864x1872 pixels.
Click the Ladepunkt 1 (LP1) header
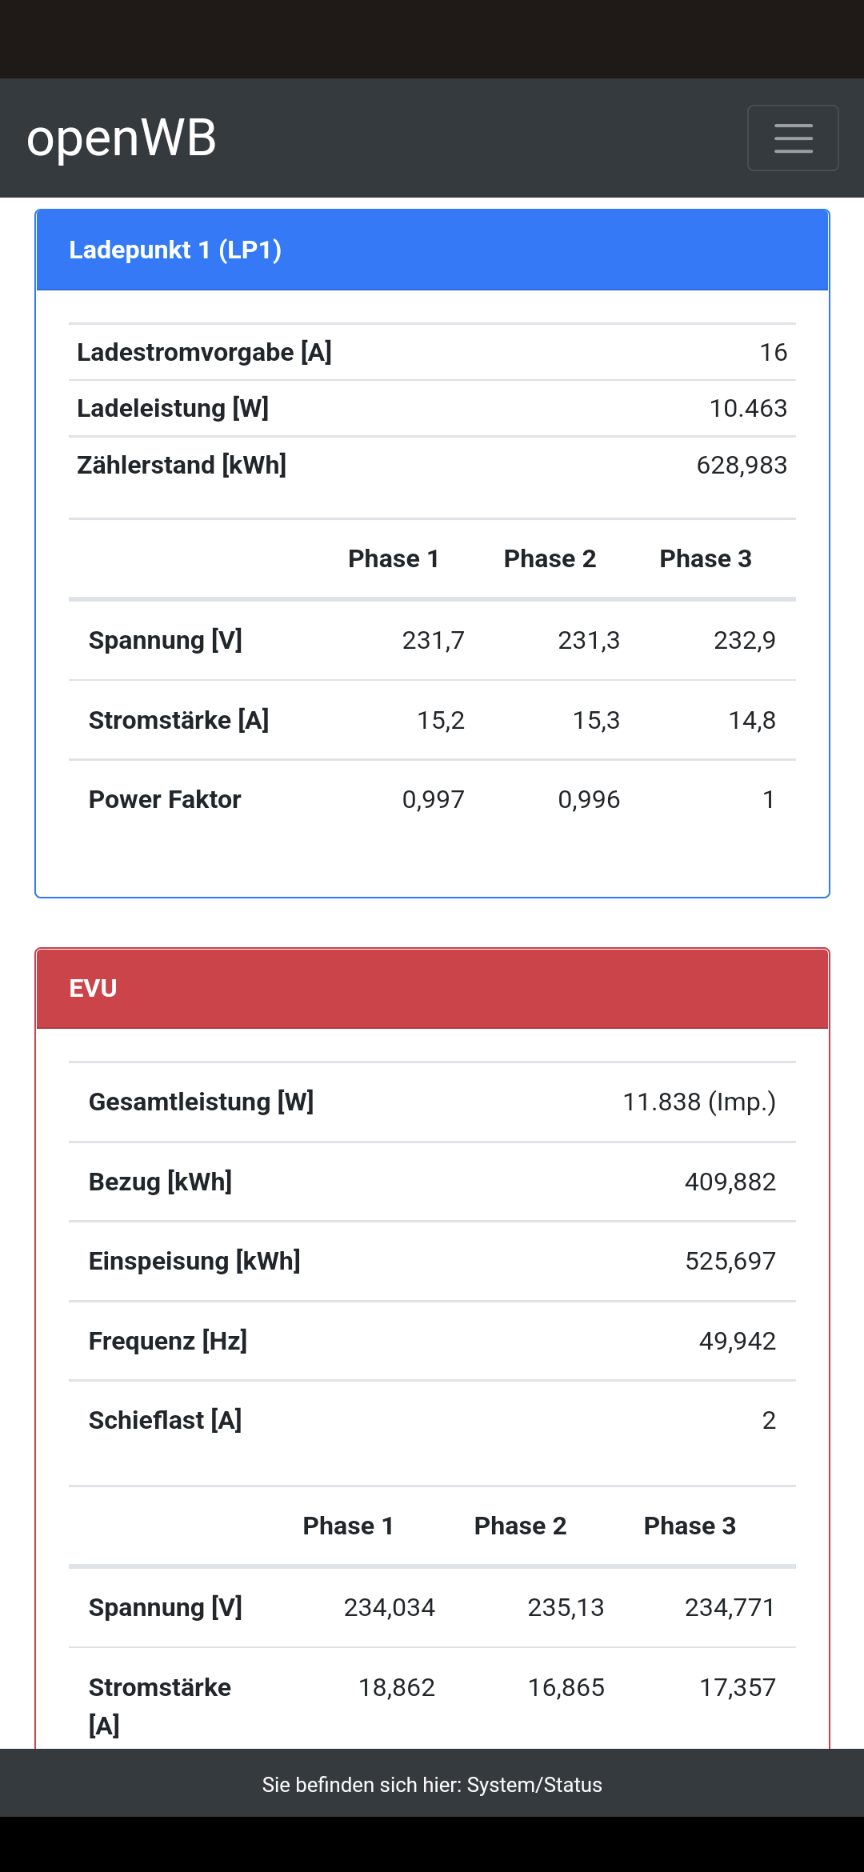pyautogui.click(x=175, y=250)
